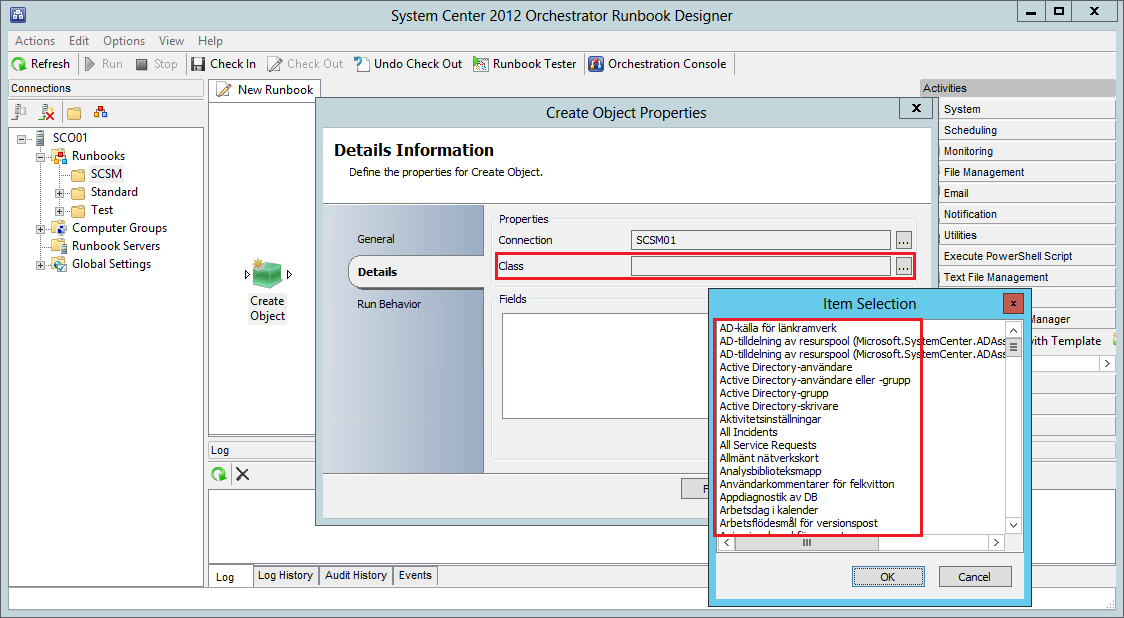Select 'Active Directory-grupp' in the list
Viewport: 1124px width, 618px height.
[x=774, y=393]
